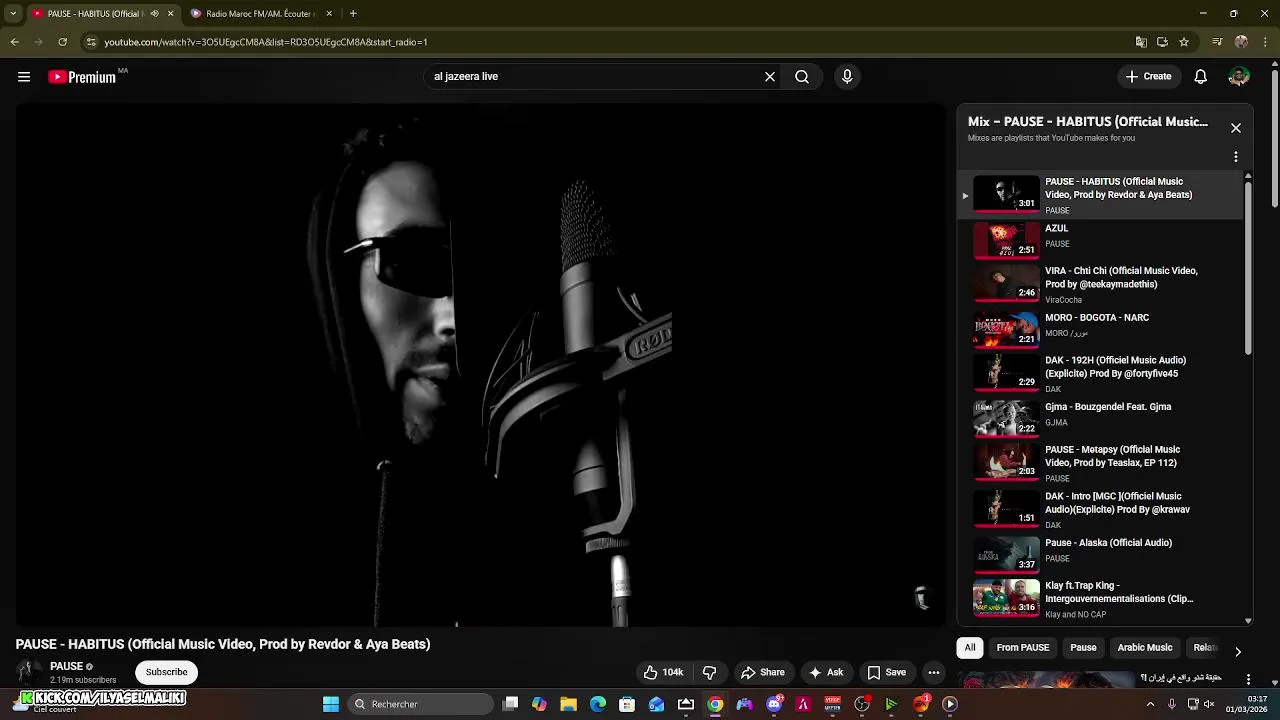The height and width of the screenshot is (720, 1280).
Task: Open Microsoft Edge from the taskbar
Action: coord(598,704)
